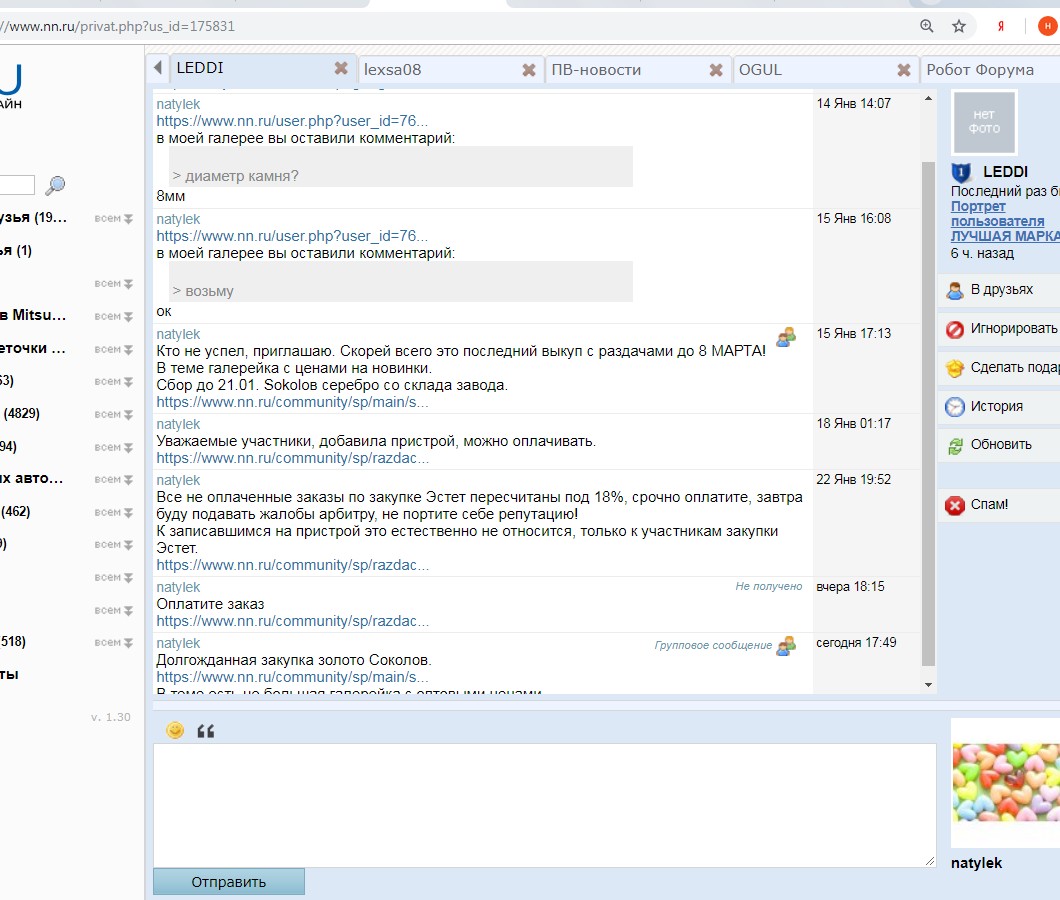The width and height of the screenshot is (1060, 900).
Task: Click scrollbar down arrow in chat
Action: 928,685
